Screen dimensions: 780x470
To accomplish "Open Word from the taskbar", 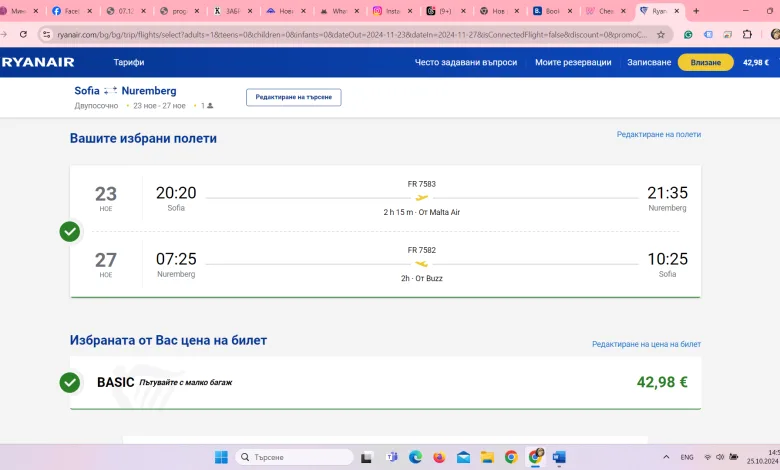I will point(559,457).
